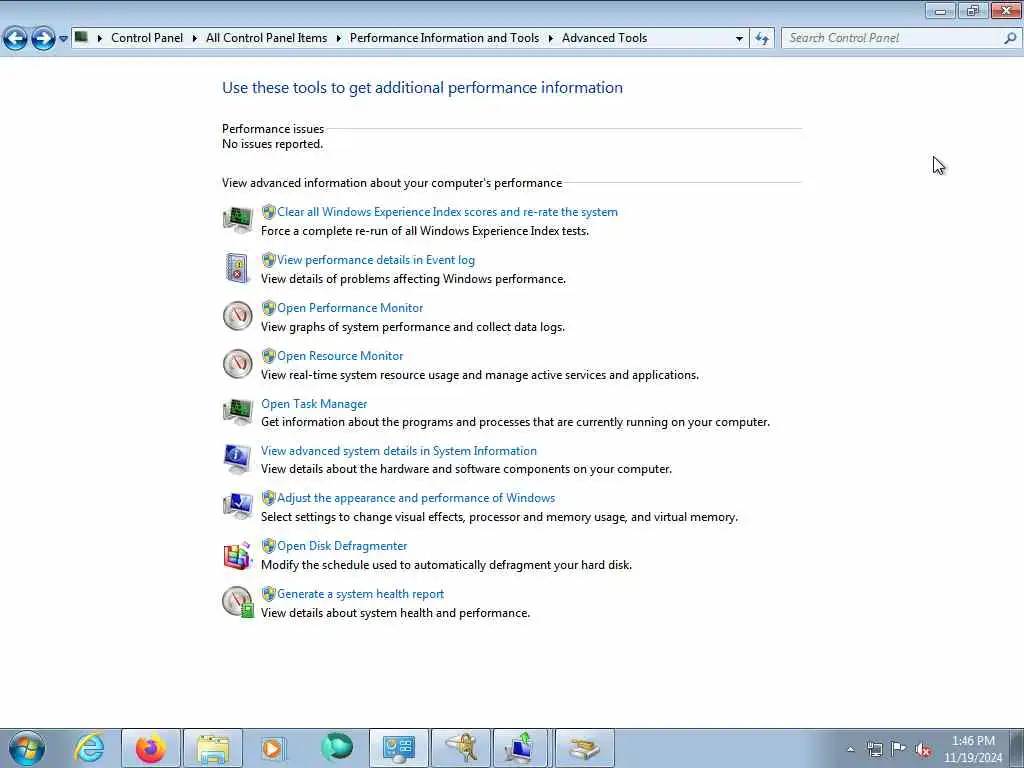
Task: Click the system health report gauge icon
Action: coord(237,602)
